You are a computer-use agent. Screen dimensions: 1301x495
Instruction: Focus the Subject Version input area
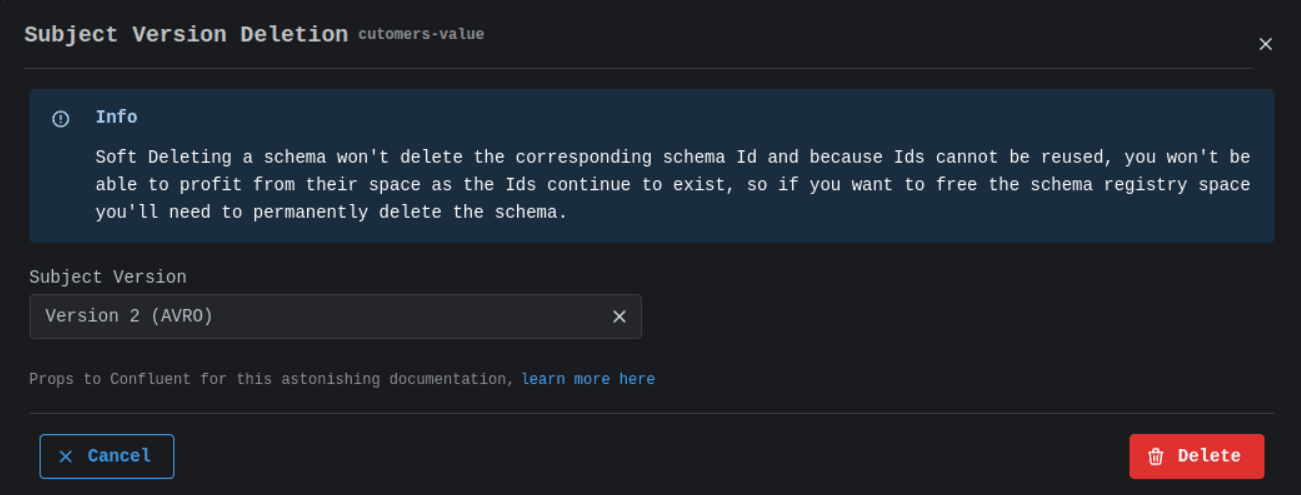tap(318, 316)
